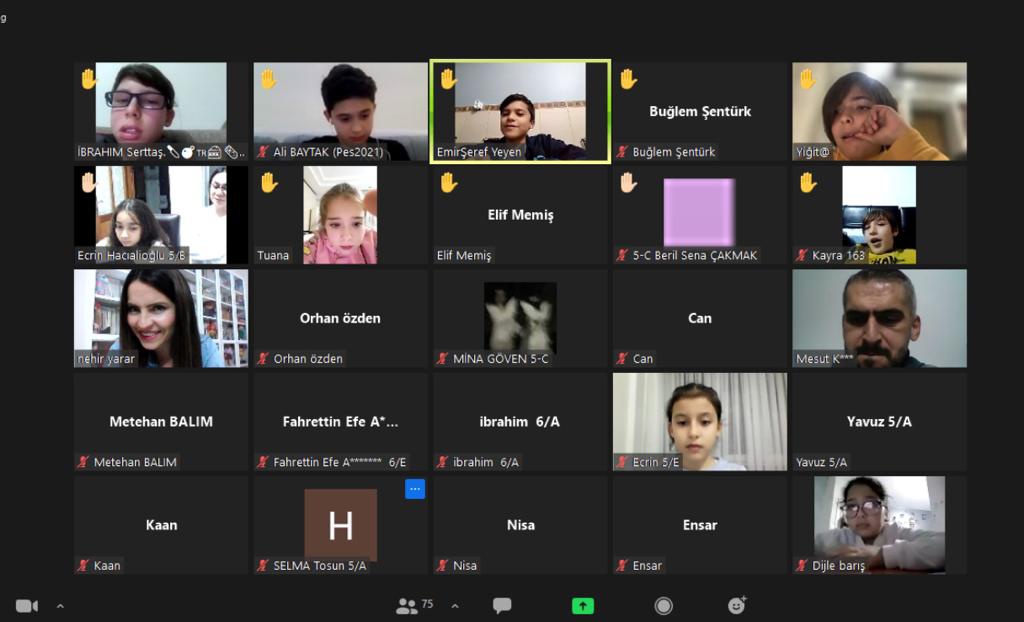The width and height of the screenshot is (1024, 622).
Task: Open the Chat panel
Action: pos(502,606)
